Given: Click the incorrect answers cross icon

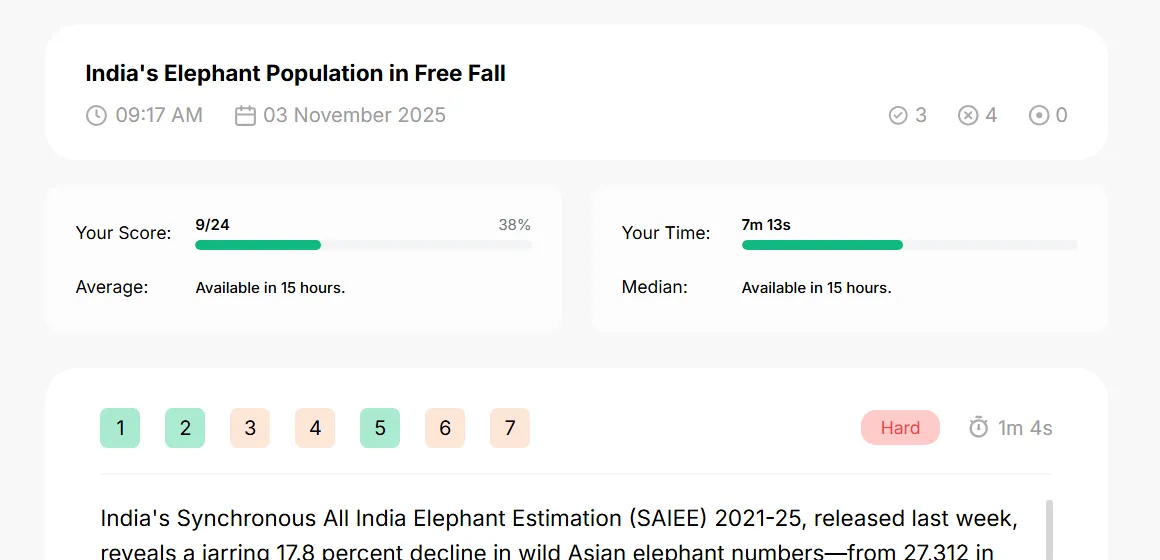Looking at the screenshot, I should (968, 115).
